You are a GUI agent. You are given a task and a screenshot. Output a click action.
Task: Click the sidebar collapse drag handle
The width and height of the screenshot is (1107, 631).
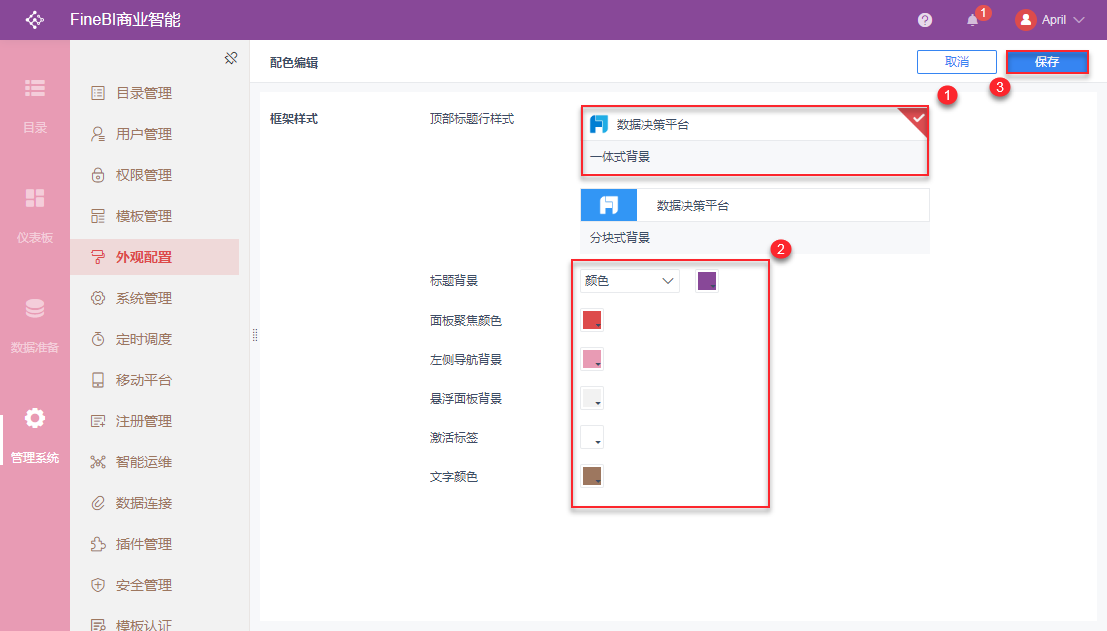click(x=255, y=335)
